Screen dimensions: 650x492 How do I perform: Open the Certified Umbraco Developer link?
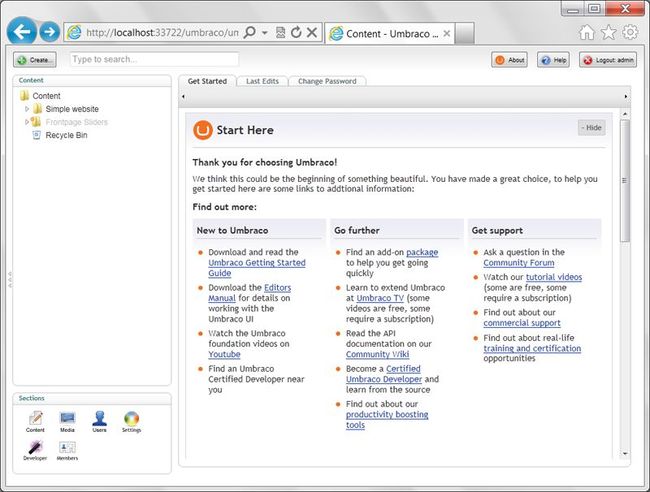coord(384,374)
